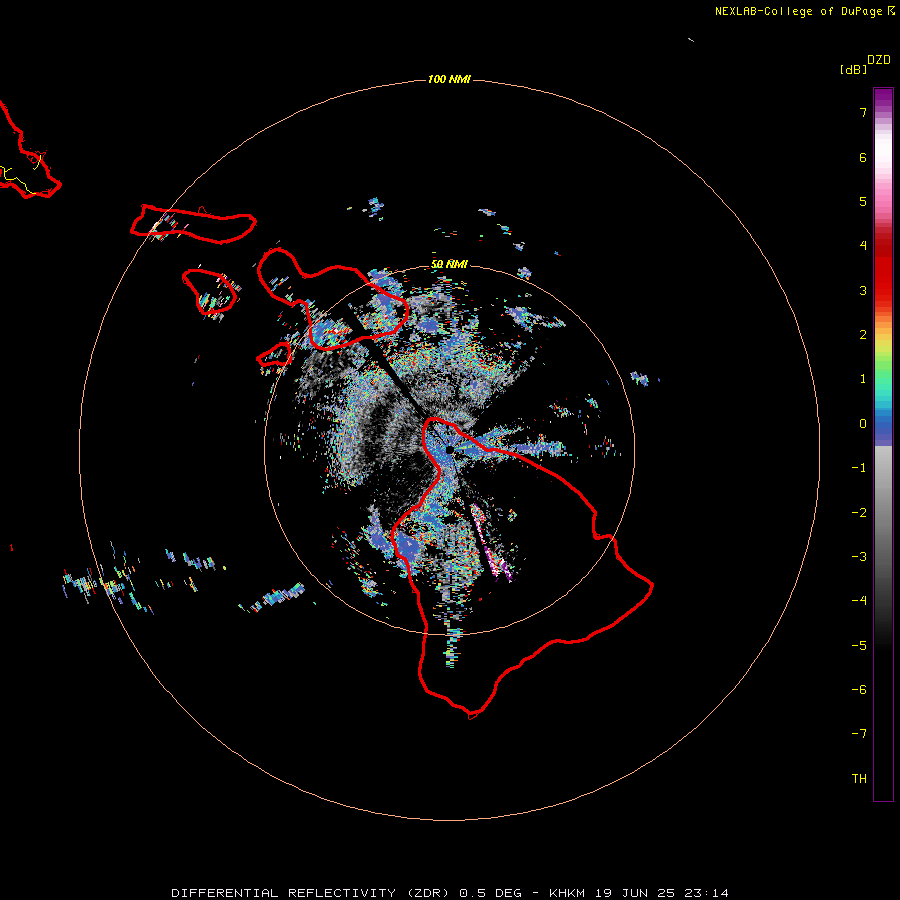Click the NEXLAB-College of DuPage watermark text
The width and height of the screenshot is (900, 900).
[805, 11]
